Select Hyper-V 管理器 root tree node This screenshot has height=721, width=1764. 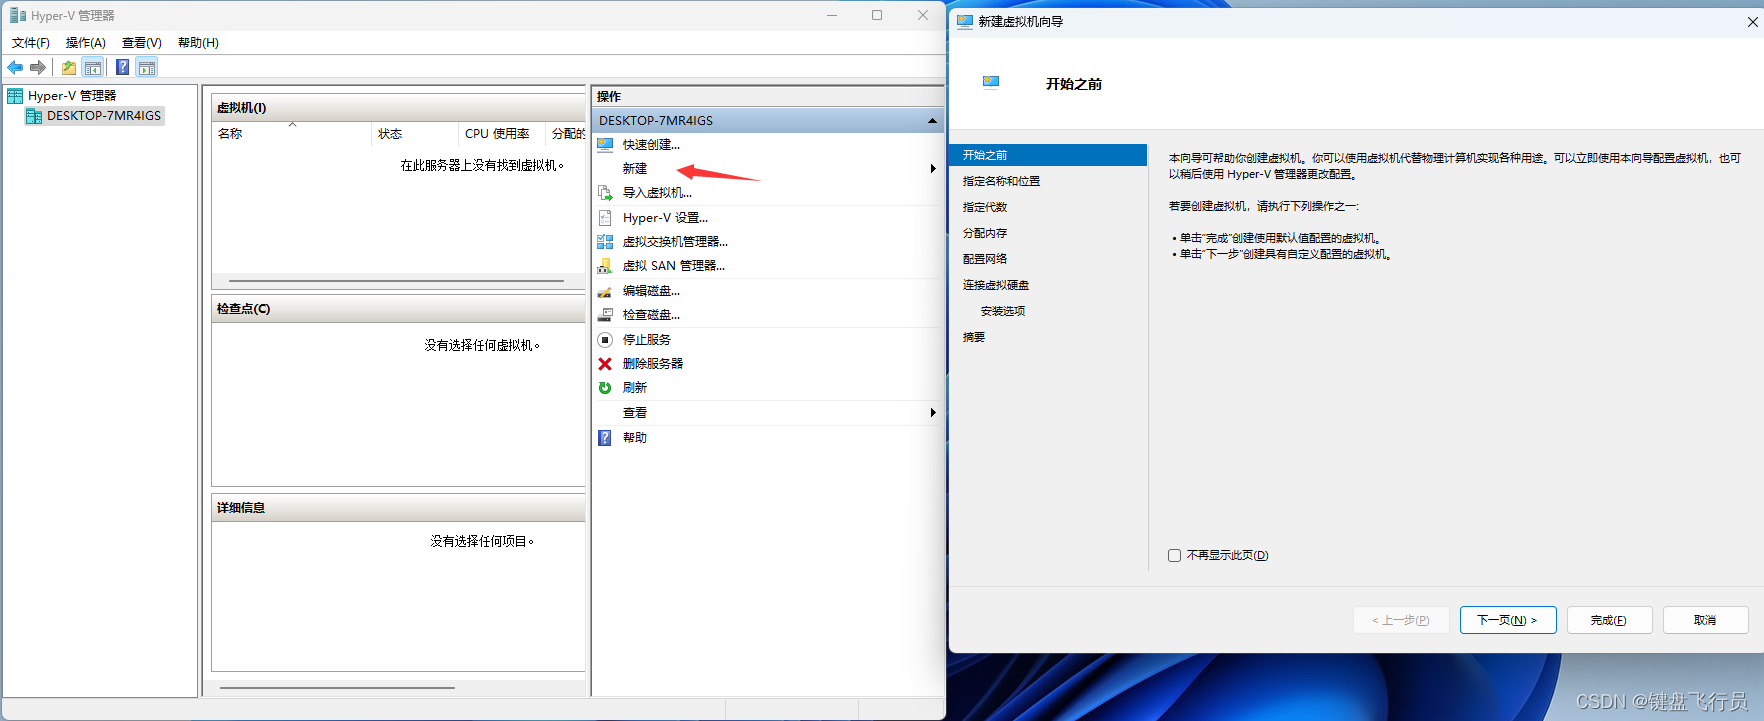72,96
